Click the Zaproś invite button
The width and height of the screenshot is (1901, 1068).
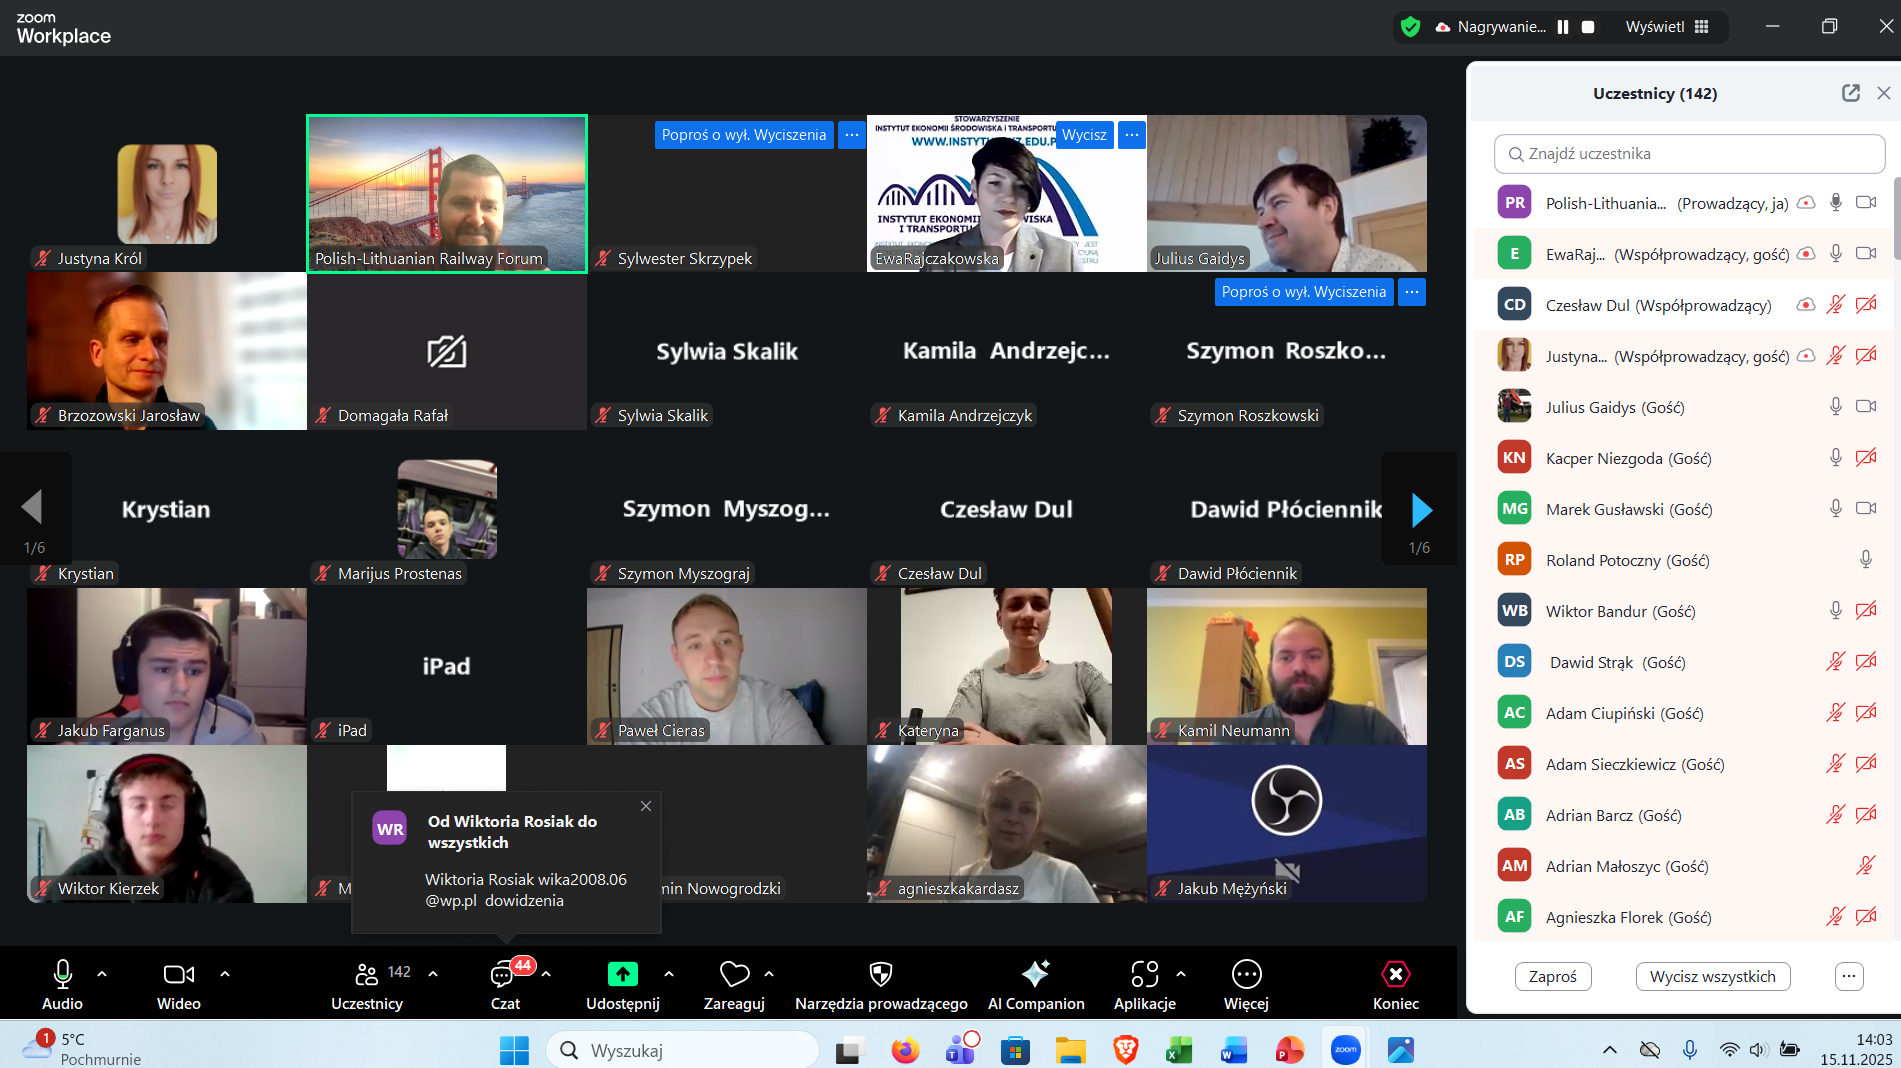1552,976
